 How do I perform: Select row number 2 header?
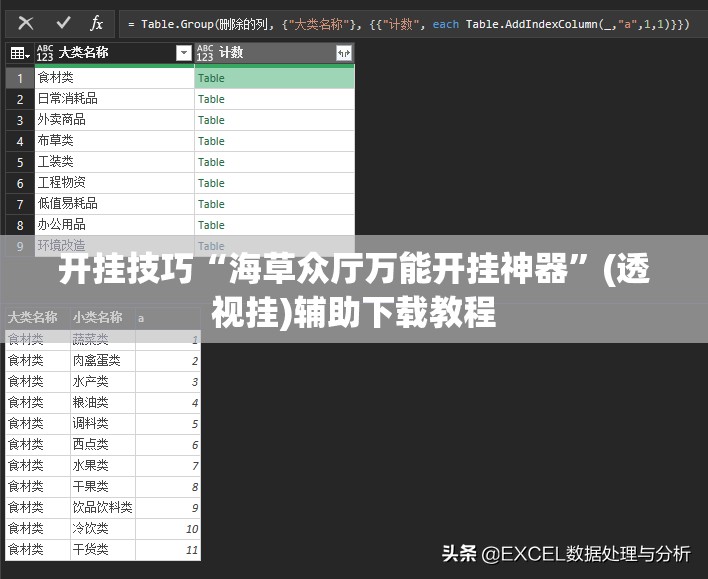point(20,99)
